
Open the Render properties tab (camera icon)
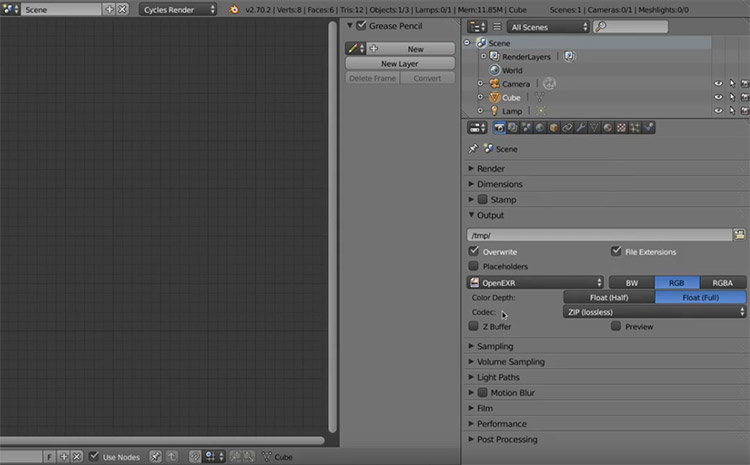(x=500, y=128)
